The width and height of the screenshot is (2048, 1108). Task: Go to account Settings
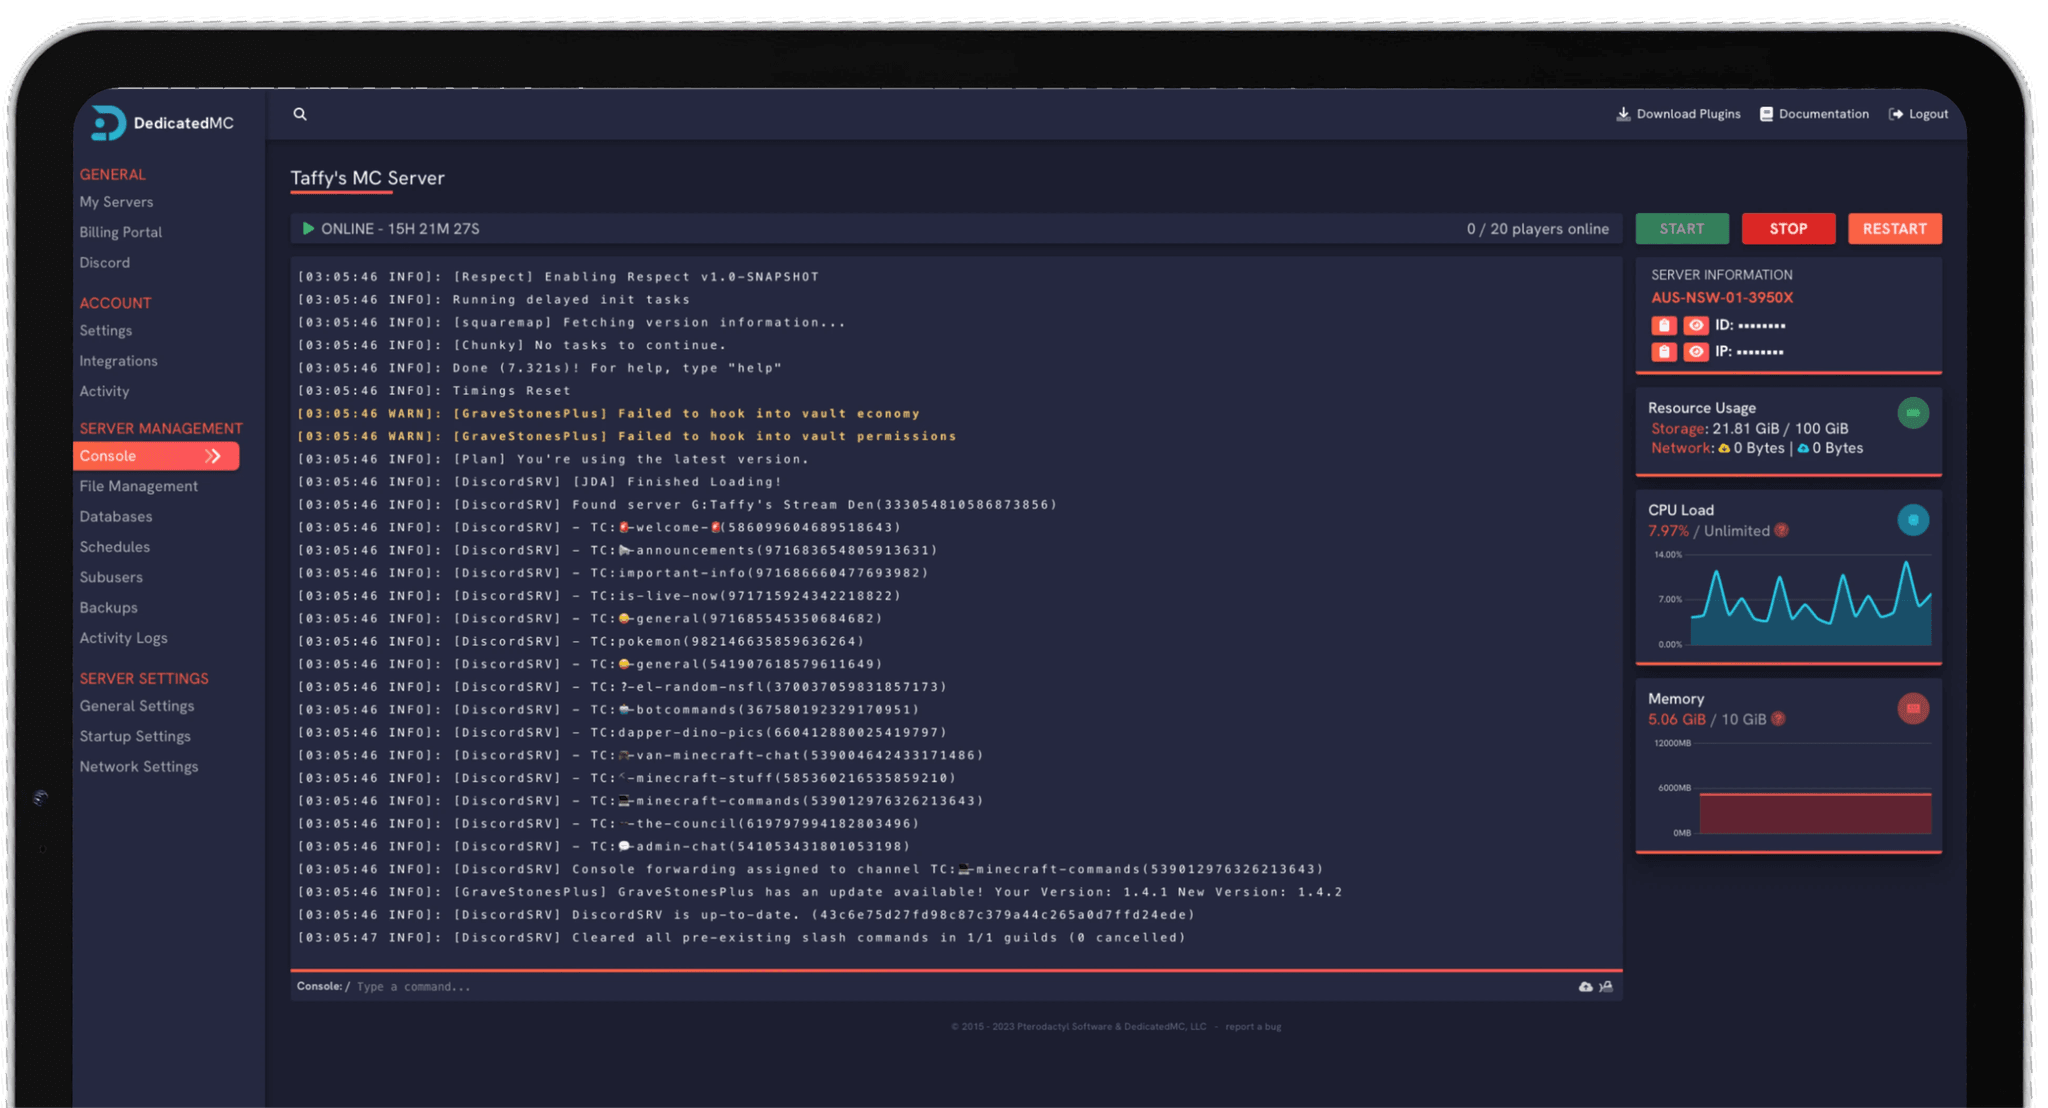point(106,331)
